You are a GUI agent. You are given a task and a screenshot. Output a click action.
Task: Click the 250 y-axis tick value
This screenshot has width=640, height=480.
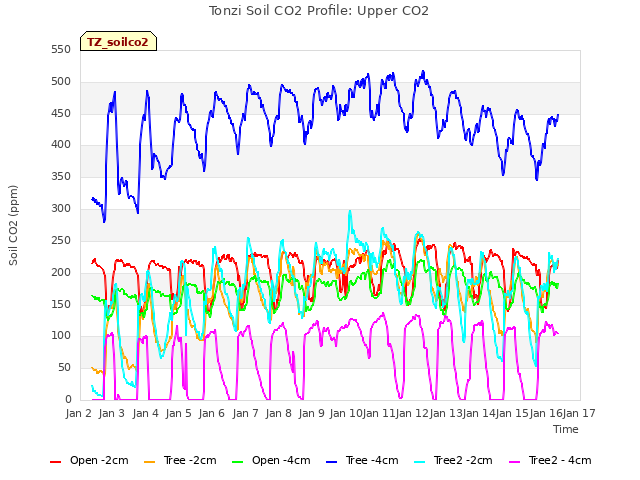(61, 240)
